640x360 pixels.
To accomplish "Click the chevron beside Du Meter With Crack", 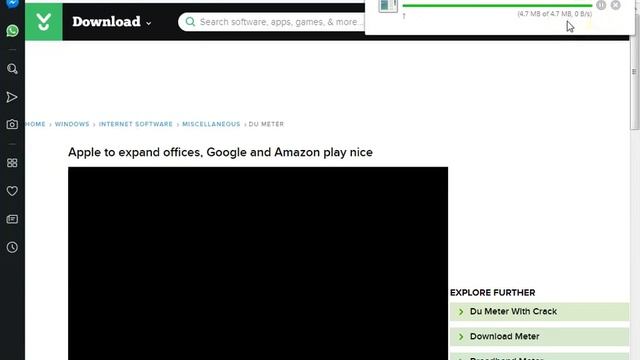I will (x=461, y=312).
